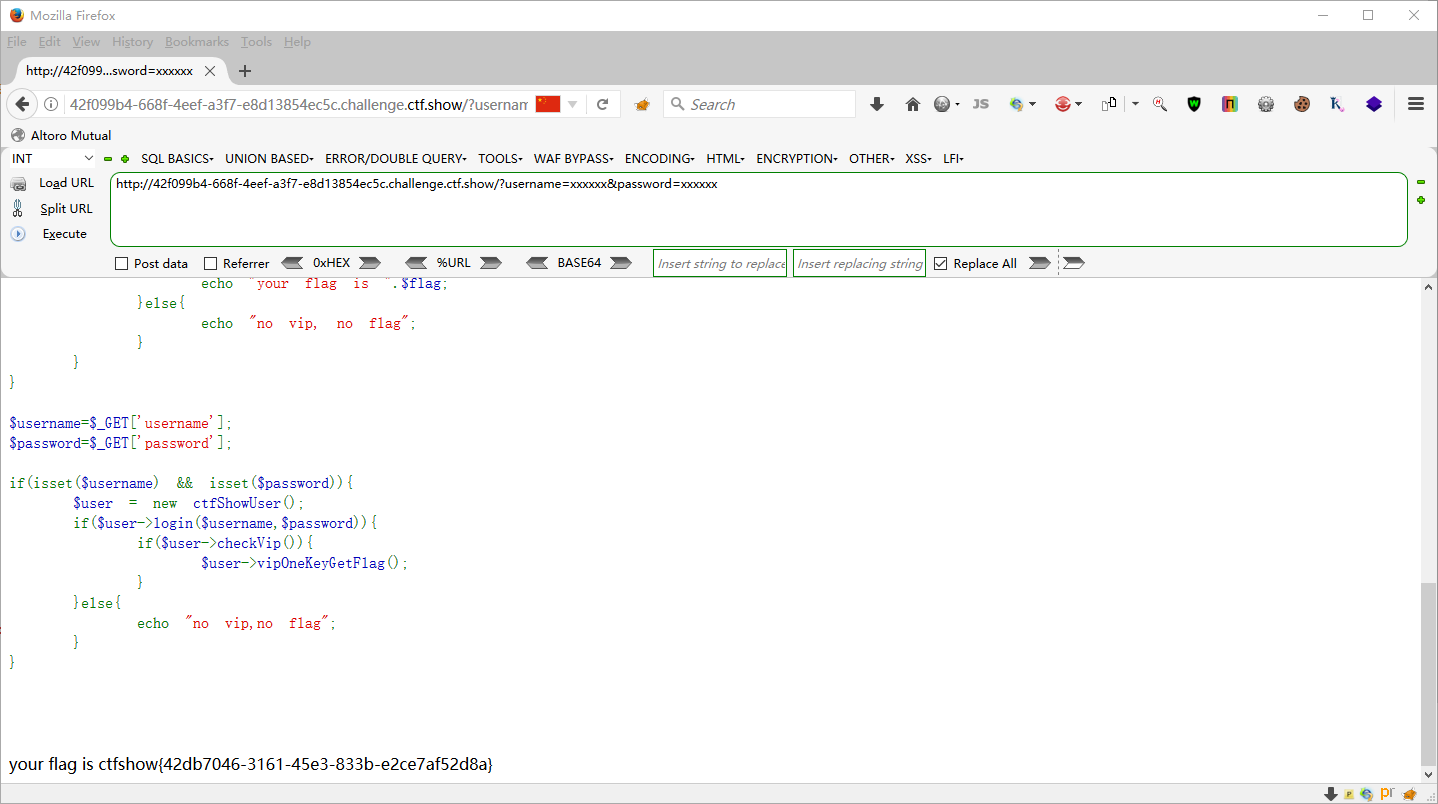
Task: Click right arrow after 0xHEX to encode
Action: tap(370, 263)
